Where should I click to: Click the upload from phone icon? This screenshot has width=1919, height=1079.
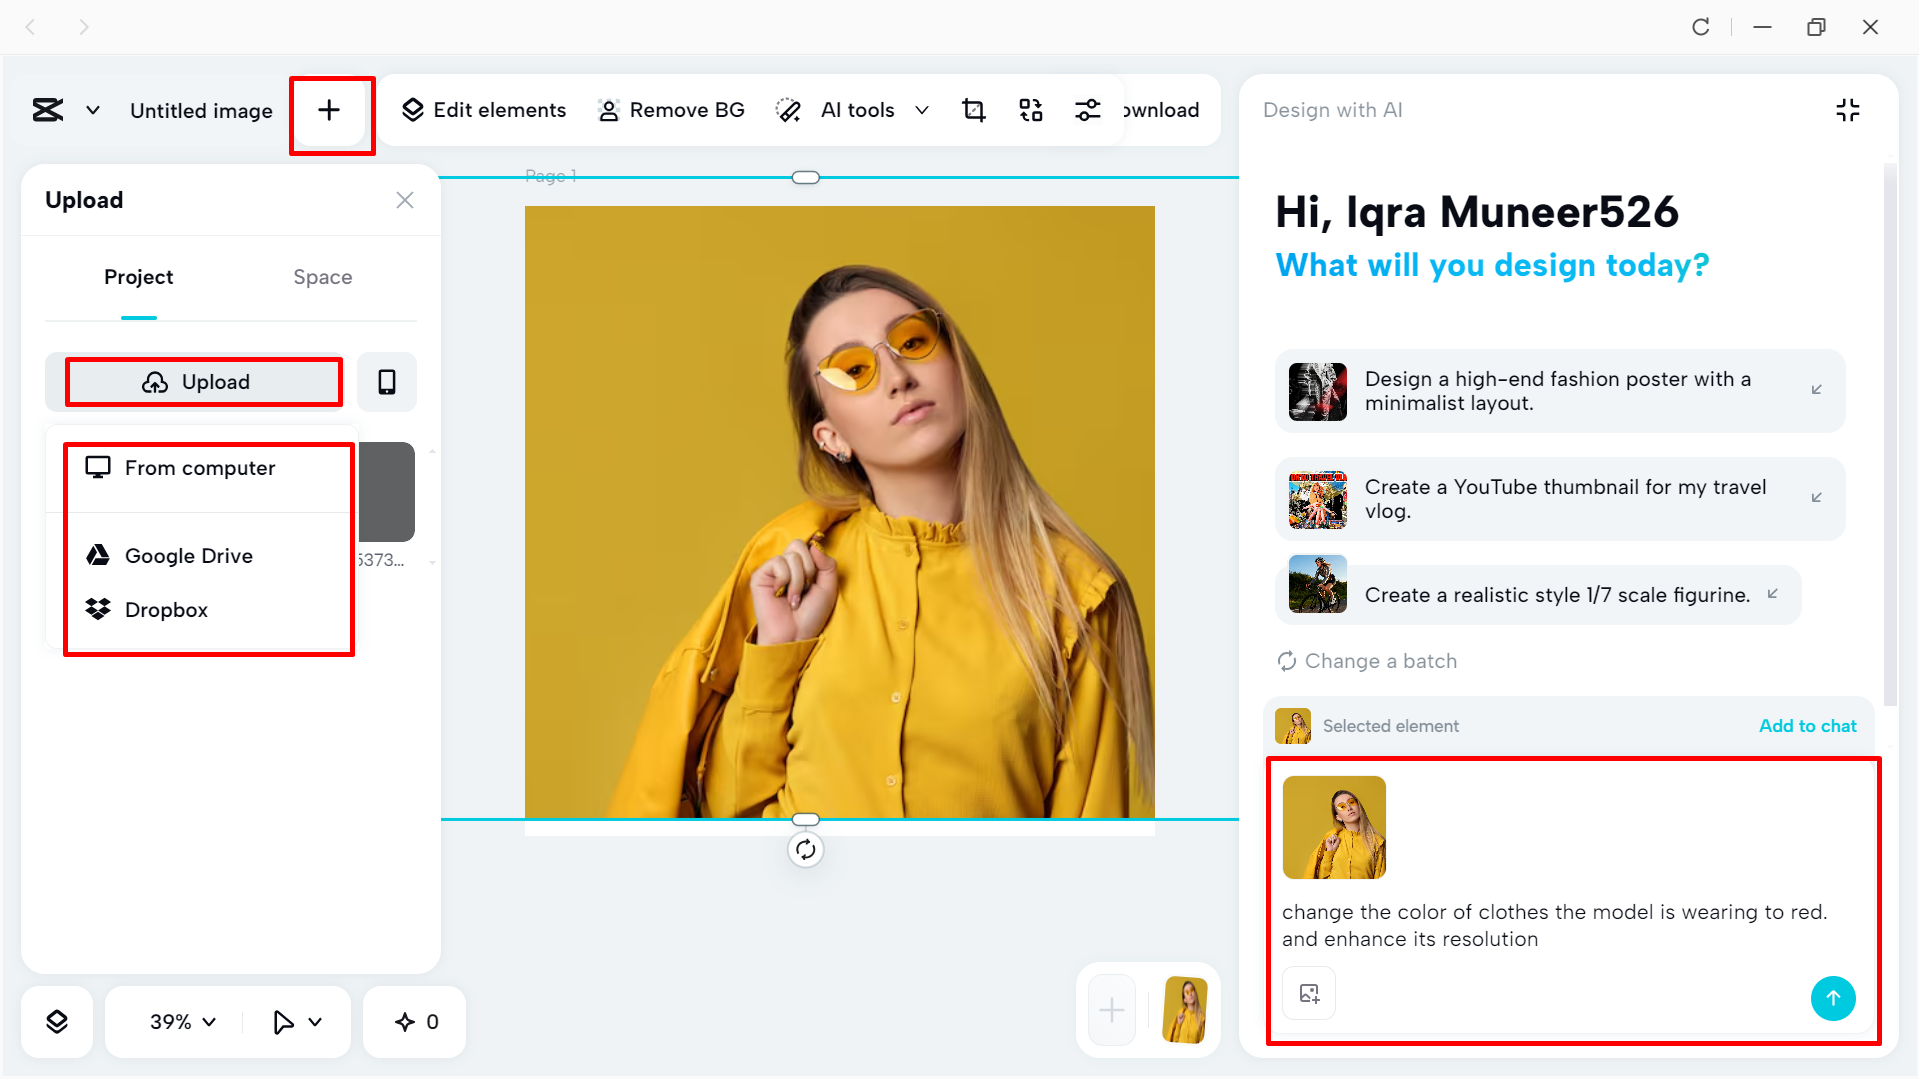click(387, 382)
